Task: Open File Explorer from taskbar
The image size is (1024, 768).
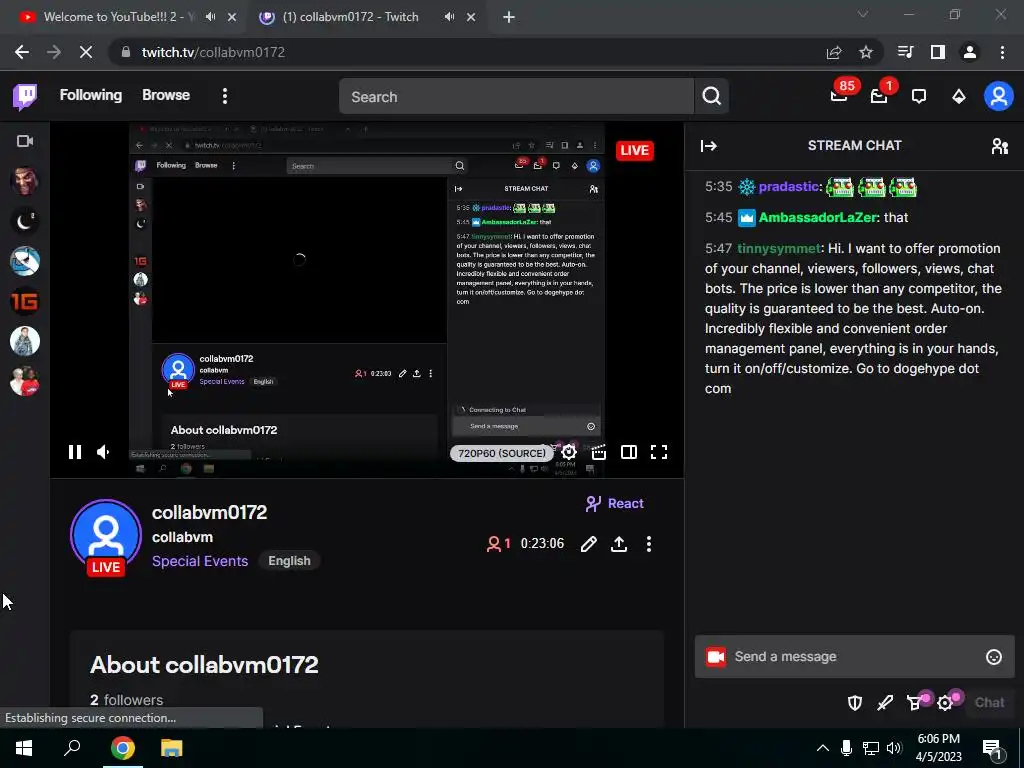Action: click(172, 748)
